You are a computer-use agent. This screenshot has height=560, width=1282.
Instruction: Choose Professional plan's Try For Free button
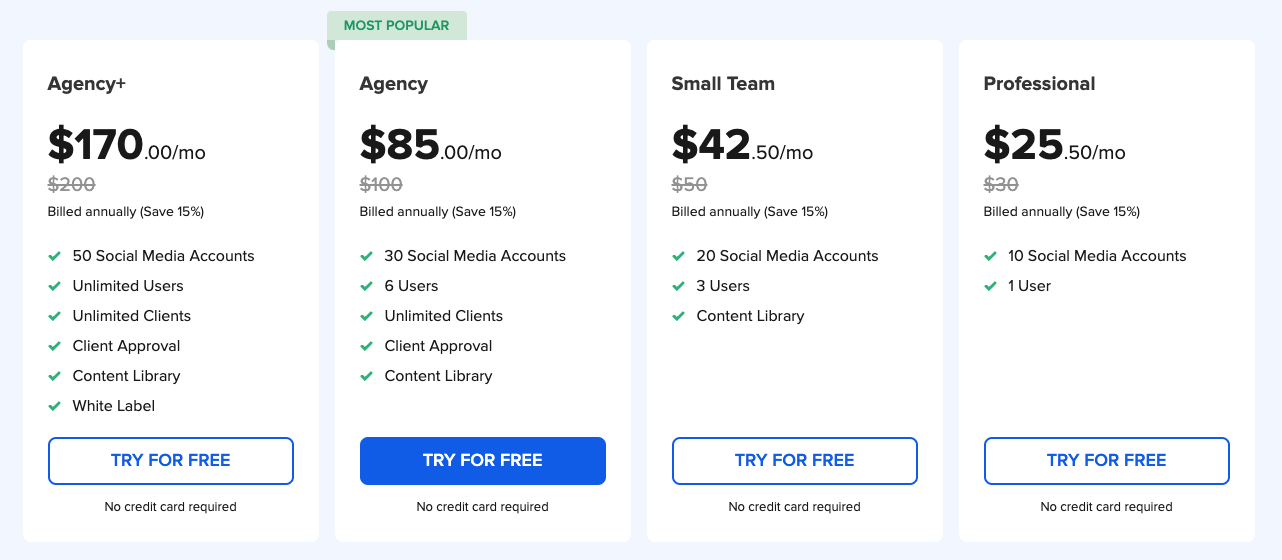(1106, 461)
